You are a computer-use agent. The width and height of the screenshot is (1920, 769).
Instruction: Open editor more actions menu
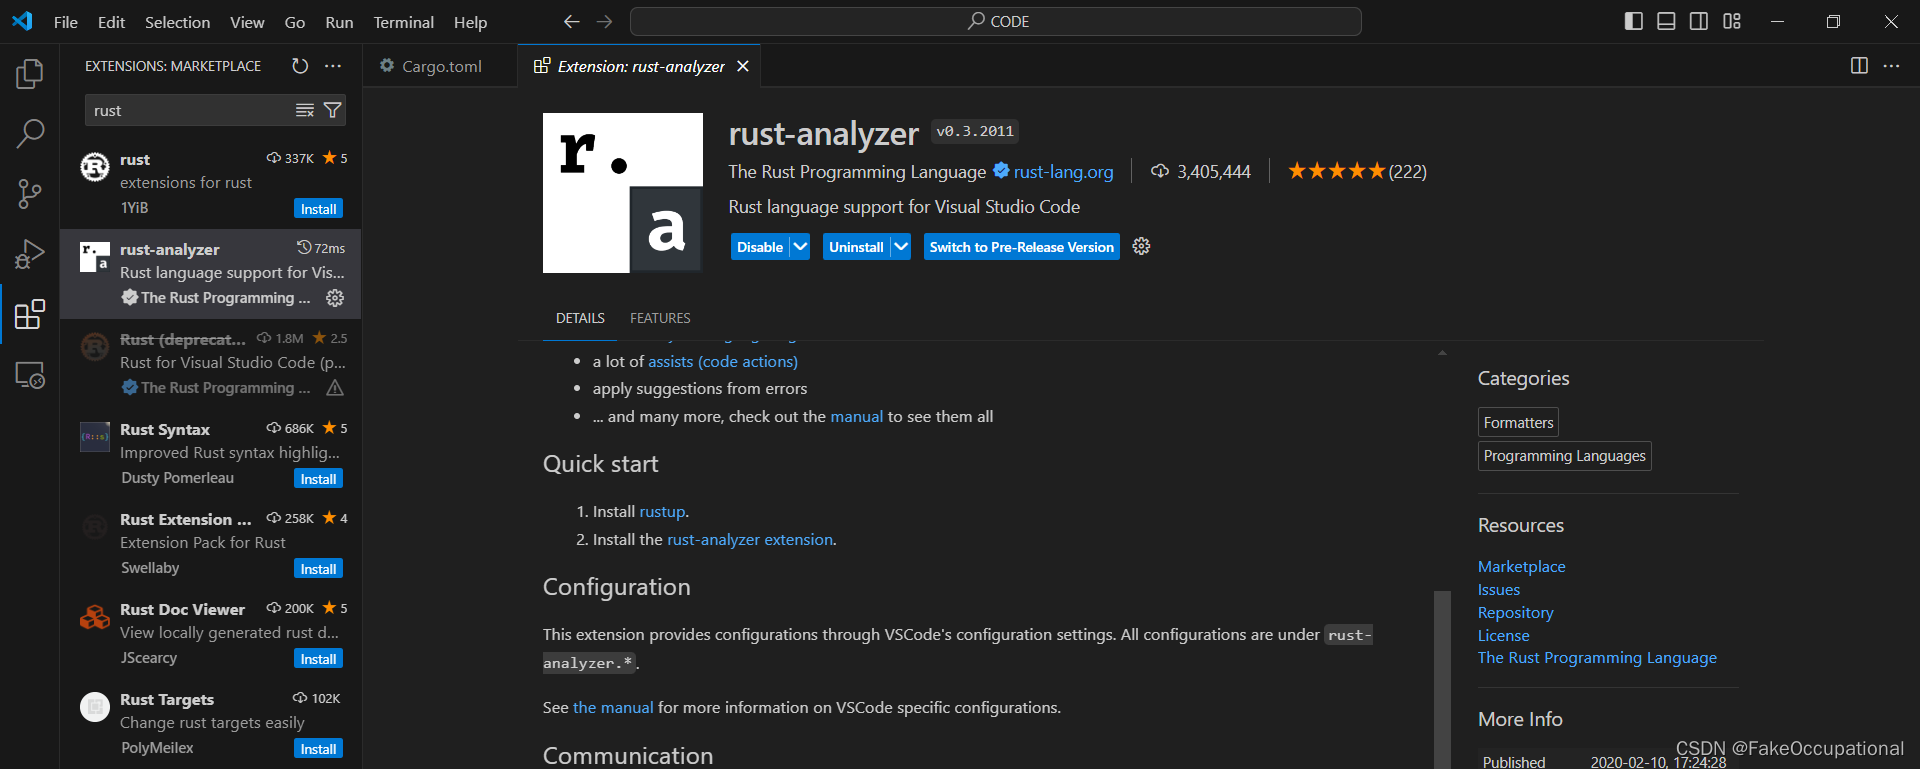pos(1891,66)
